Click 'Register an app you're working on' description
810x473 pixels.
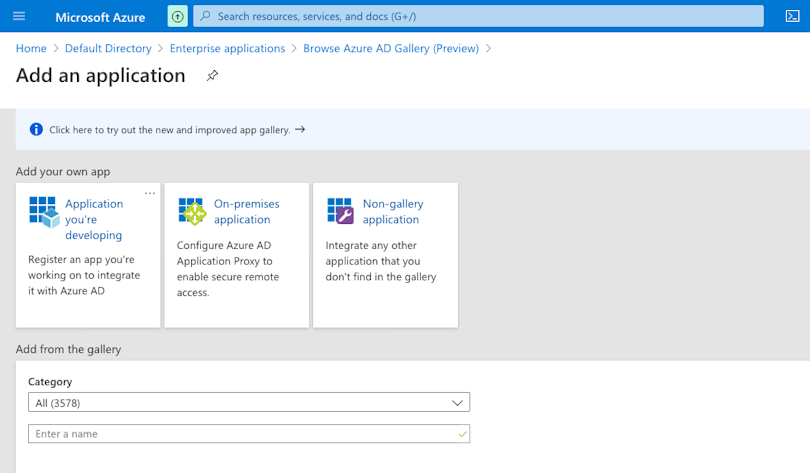[x=84, y=275]
